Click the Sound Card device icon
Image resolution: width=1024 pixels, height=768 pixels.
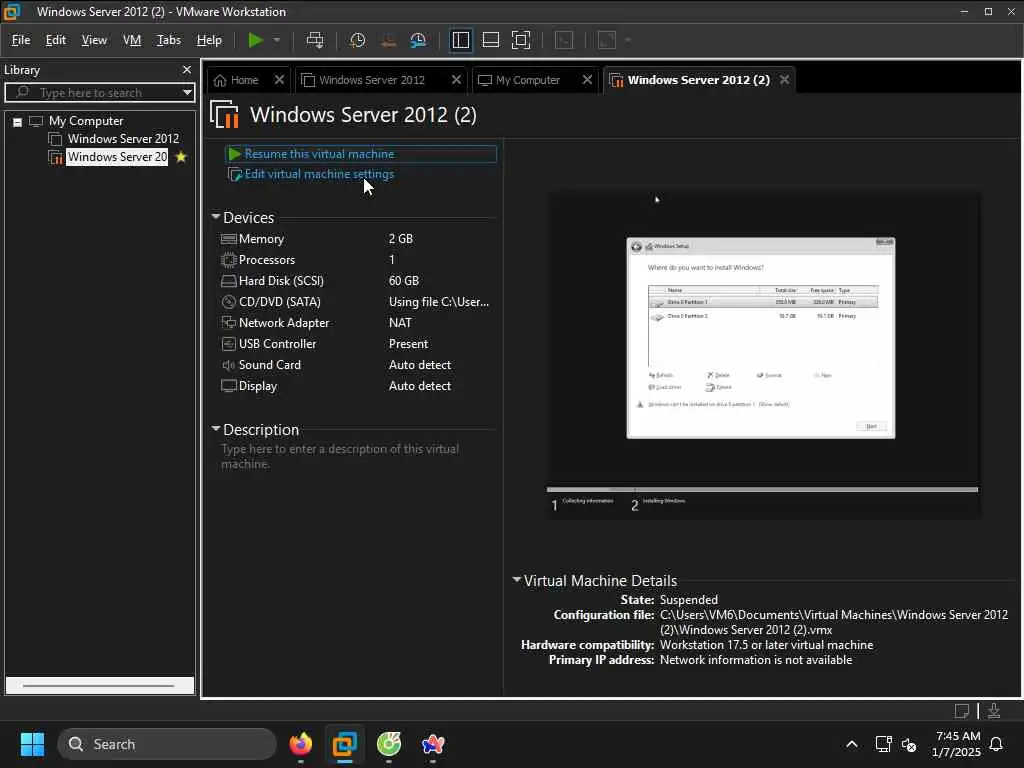pos(229,365)
